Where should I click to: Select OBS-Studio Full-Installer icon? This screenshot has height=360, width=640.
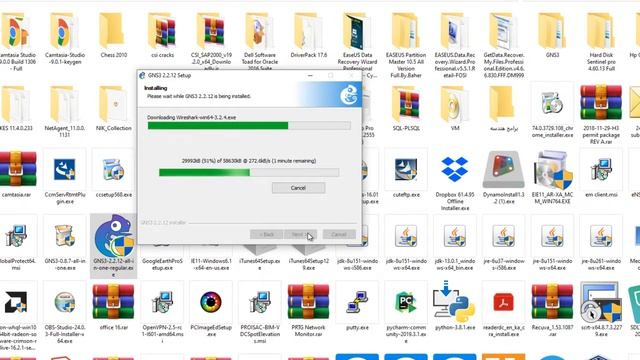pyautogui.click(x=64, y=302)
